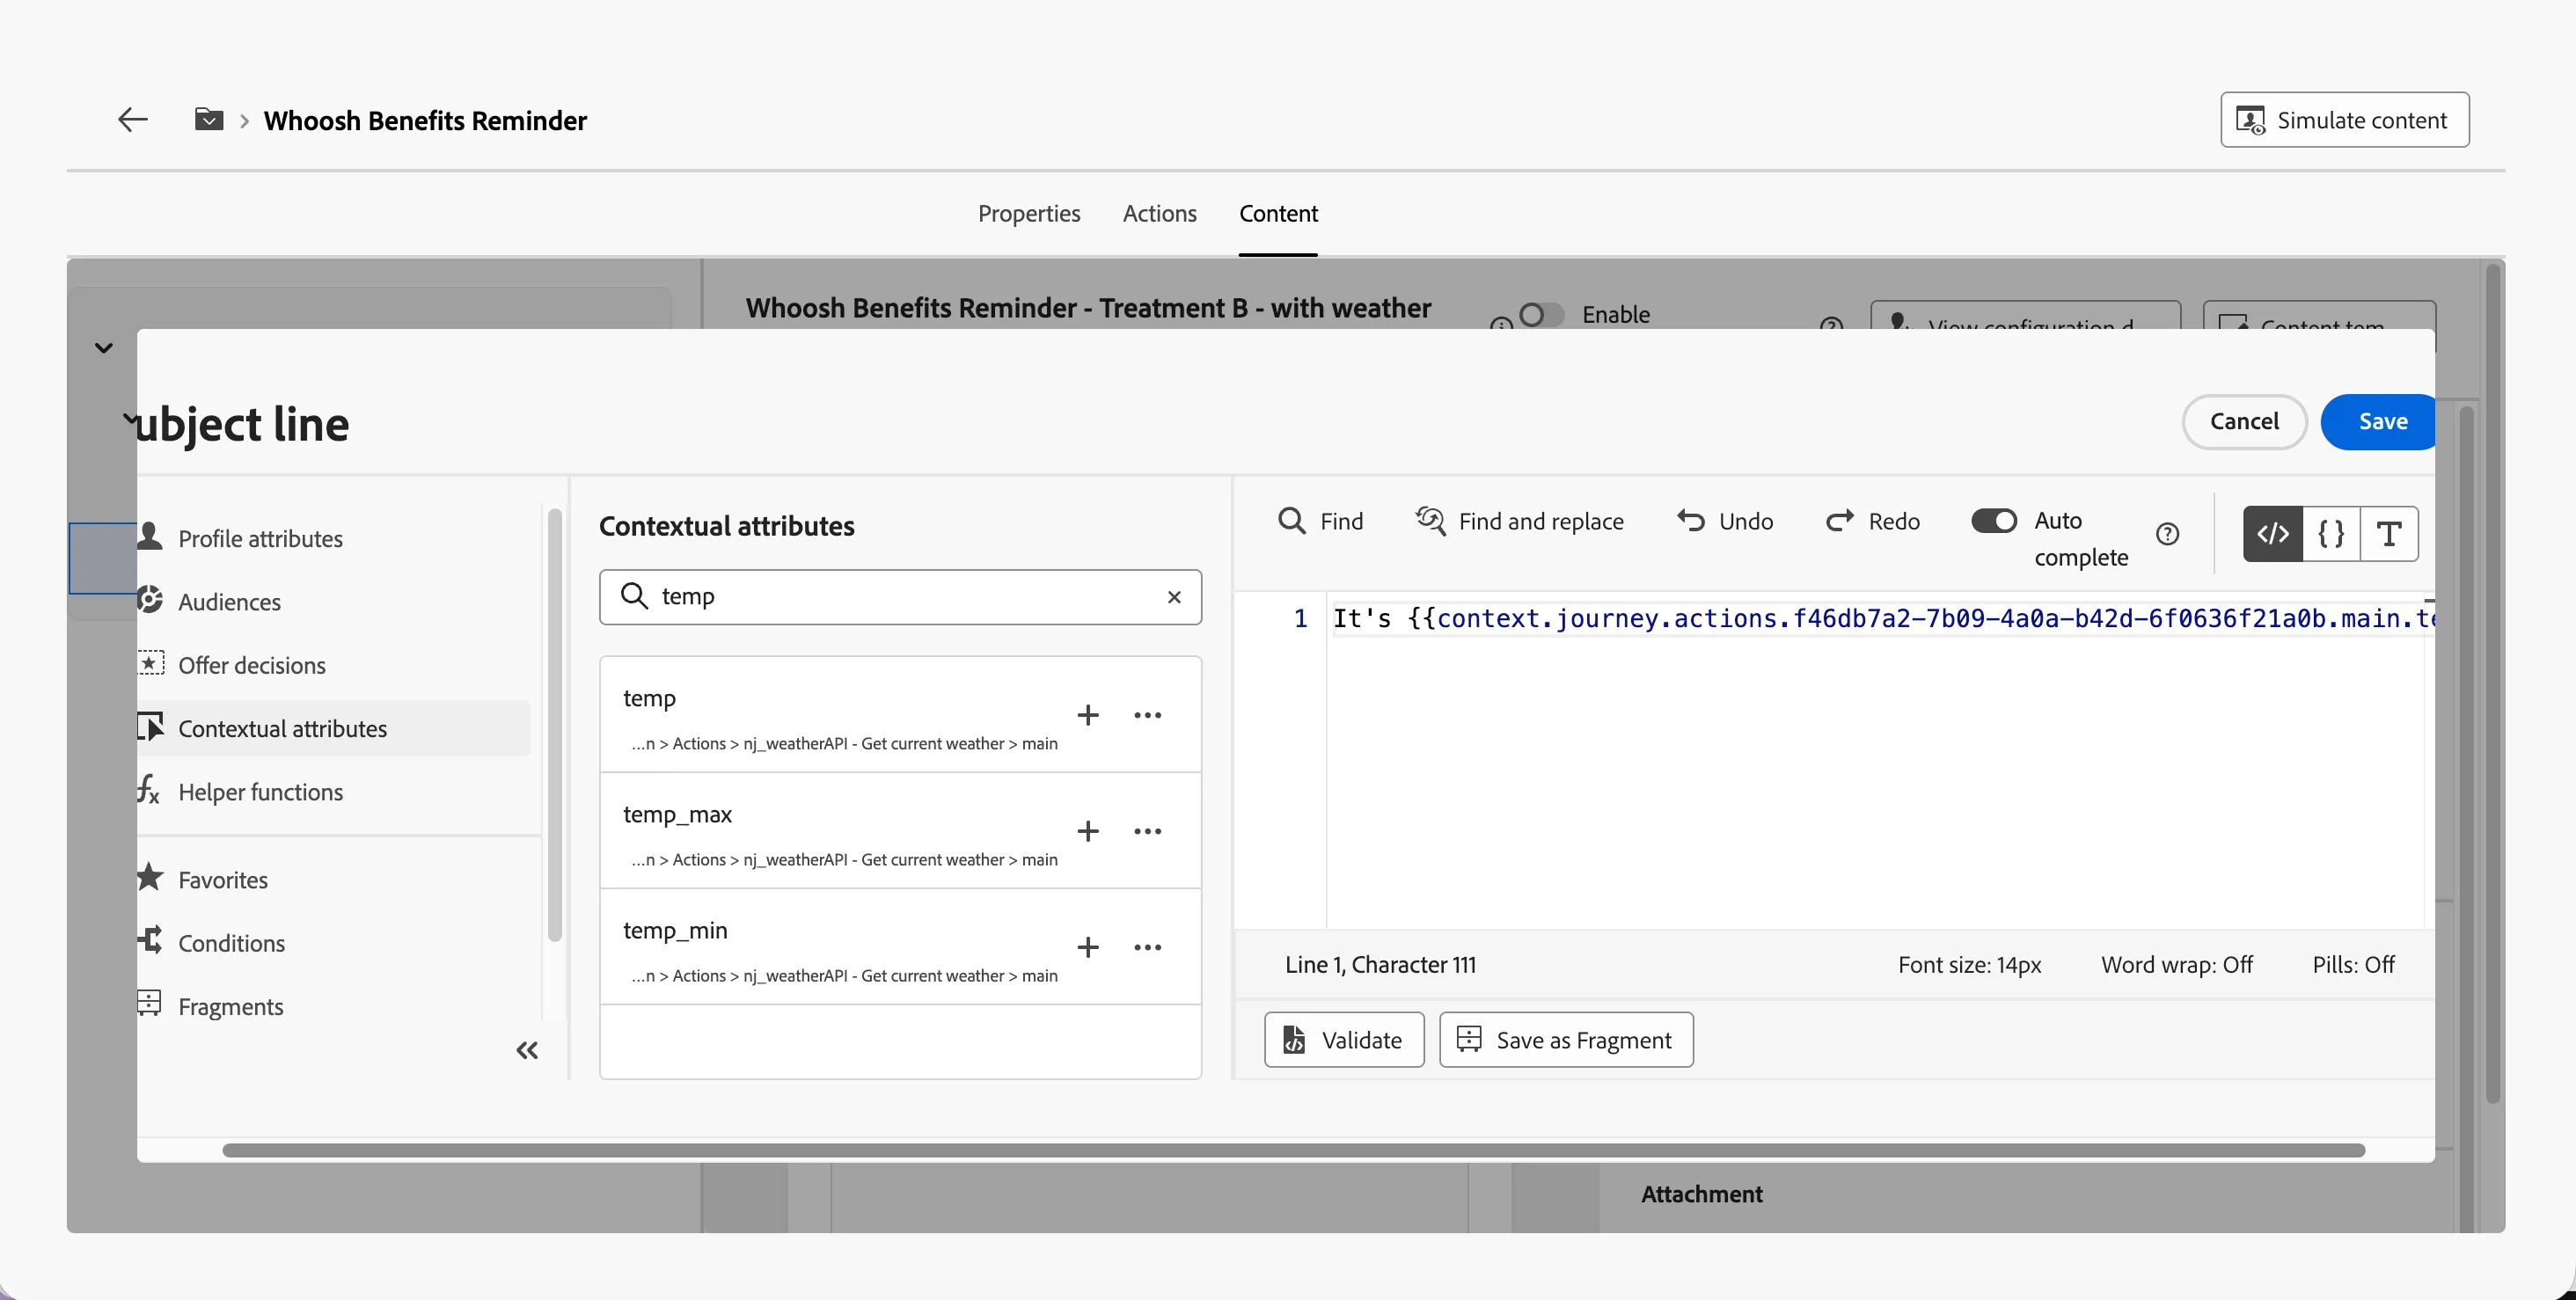Collapse the left navigation panel
This screenshot has height=1300, width=2576.
527,1050
